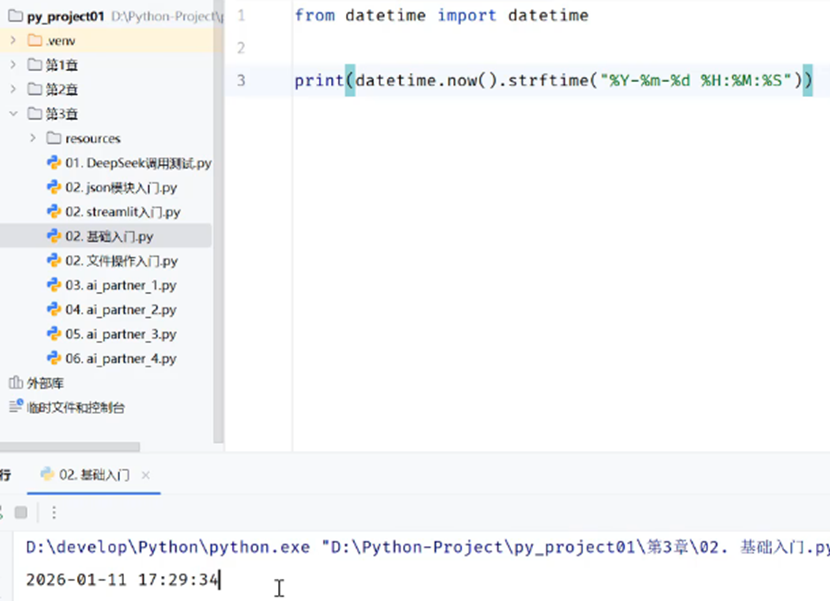
Task: Select the 临时文件和控制台 node label
Action: click(x=76, y=407)
